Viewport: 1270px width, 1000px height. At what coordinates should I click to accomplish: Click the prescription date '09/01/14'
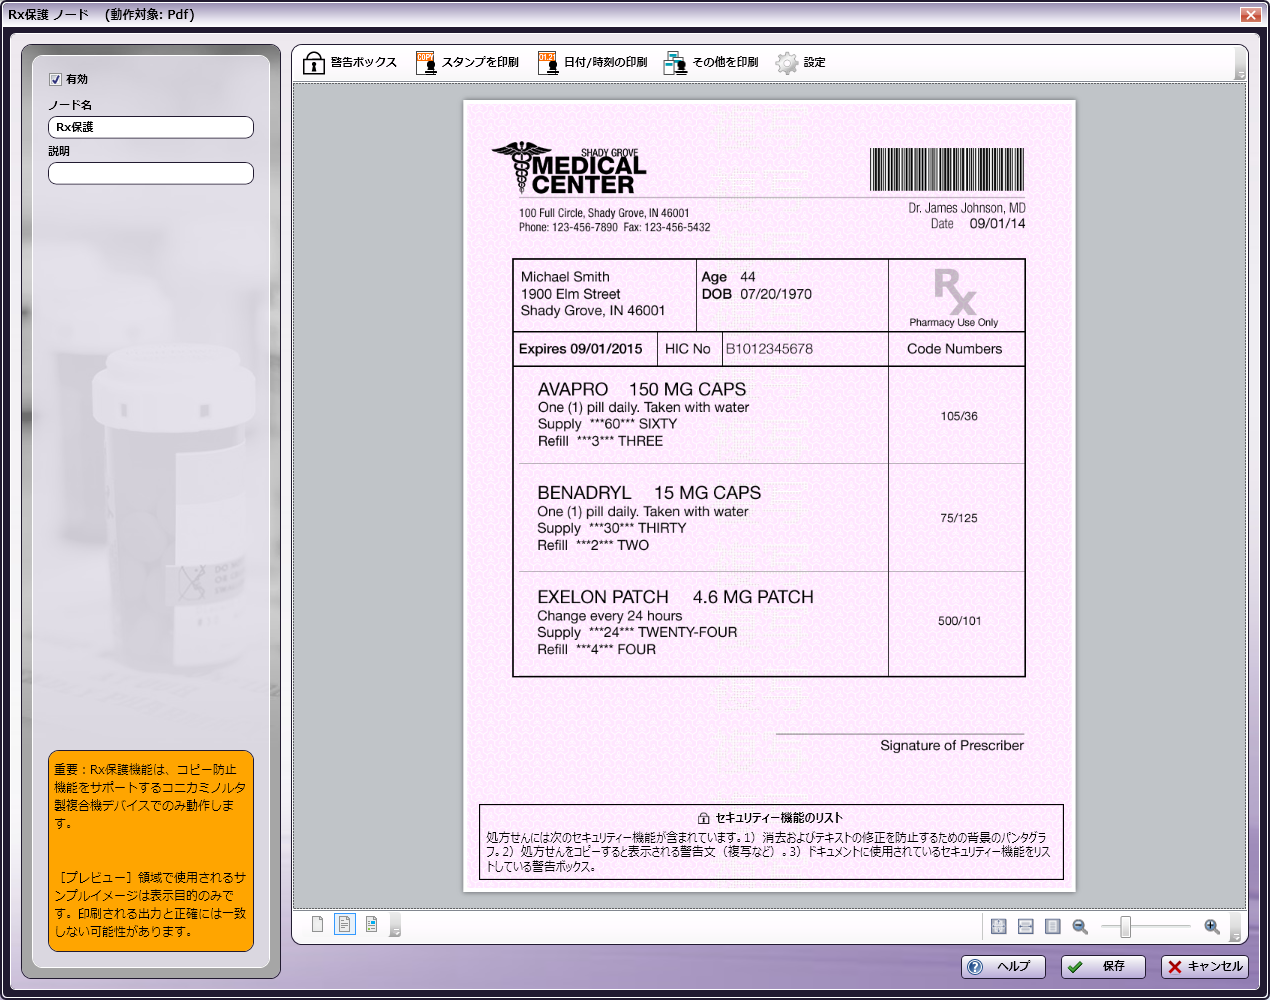(x=997, y=224)
